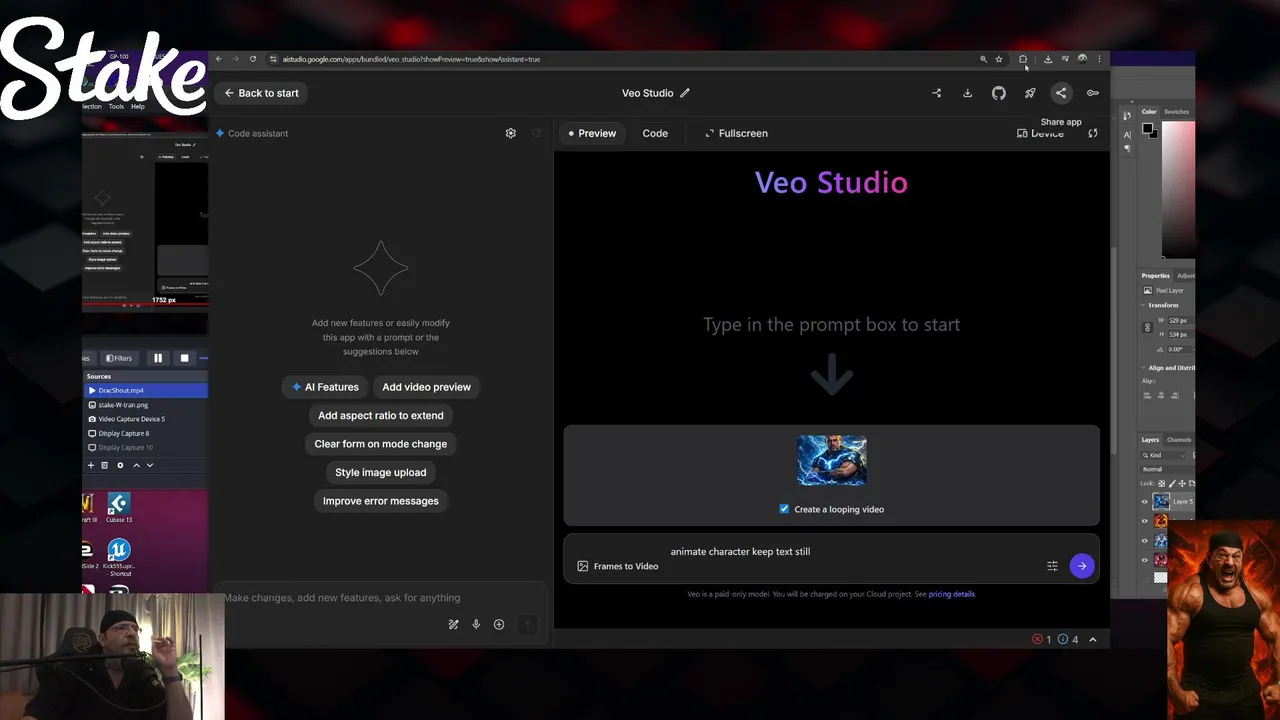Click the key icon for API key
This screenshot has width=1280, height=720.
[x=1093, y=93]
